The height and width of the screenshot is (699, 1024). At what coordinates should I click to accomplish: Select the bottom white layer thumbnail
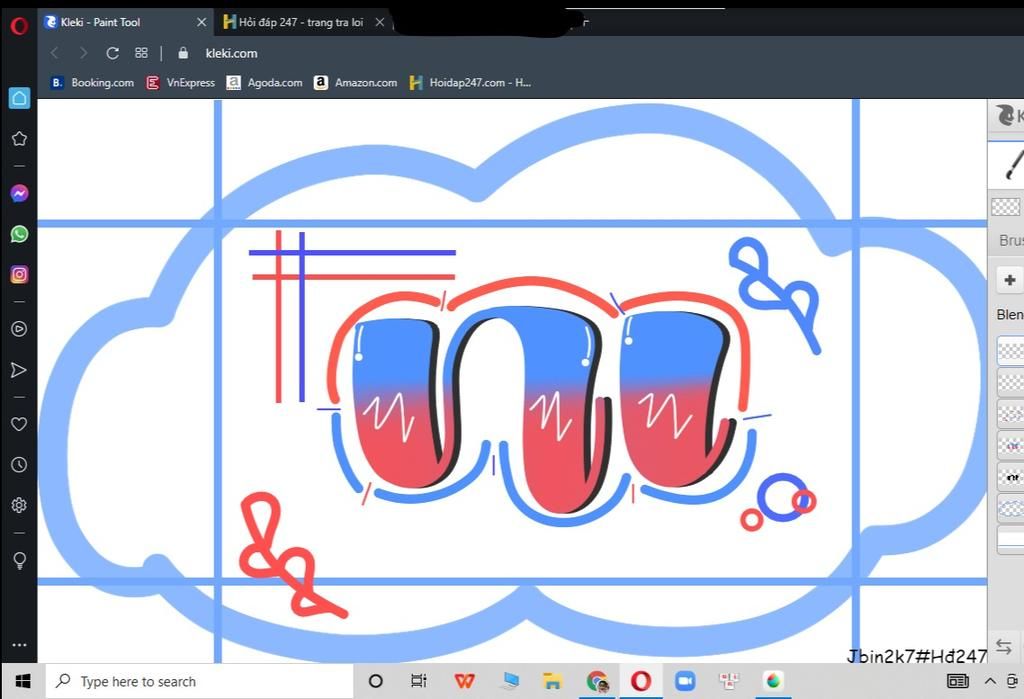(x=1010, y=540)
